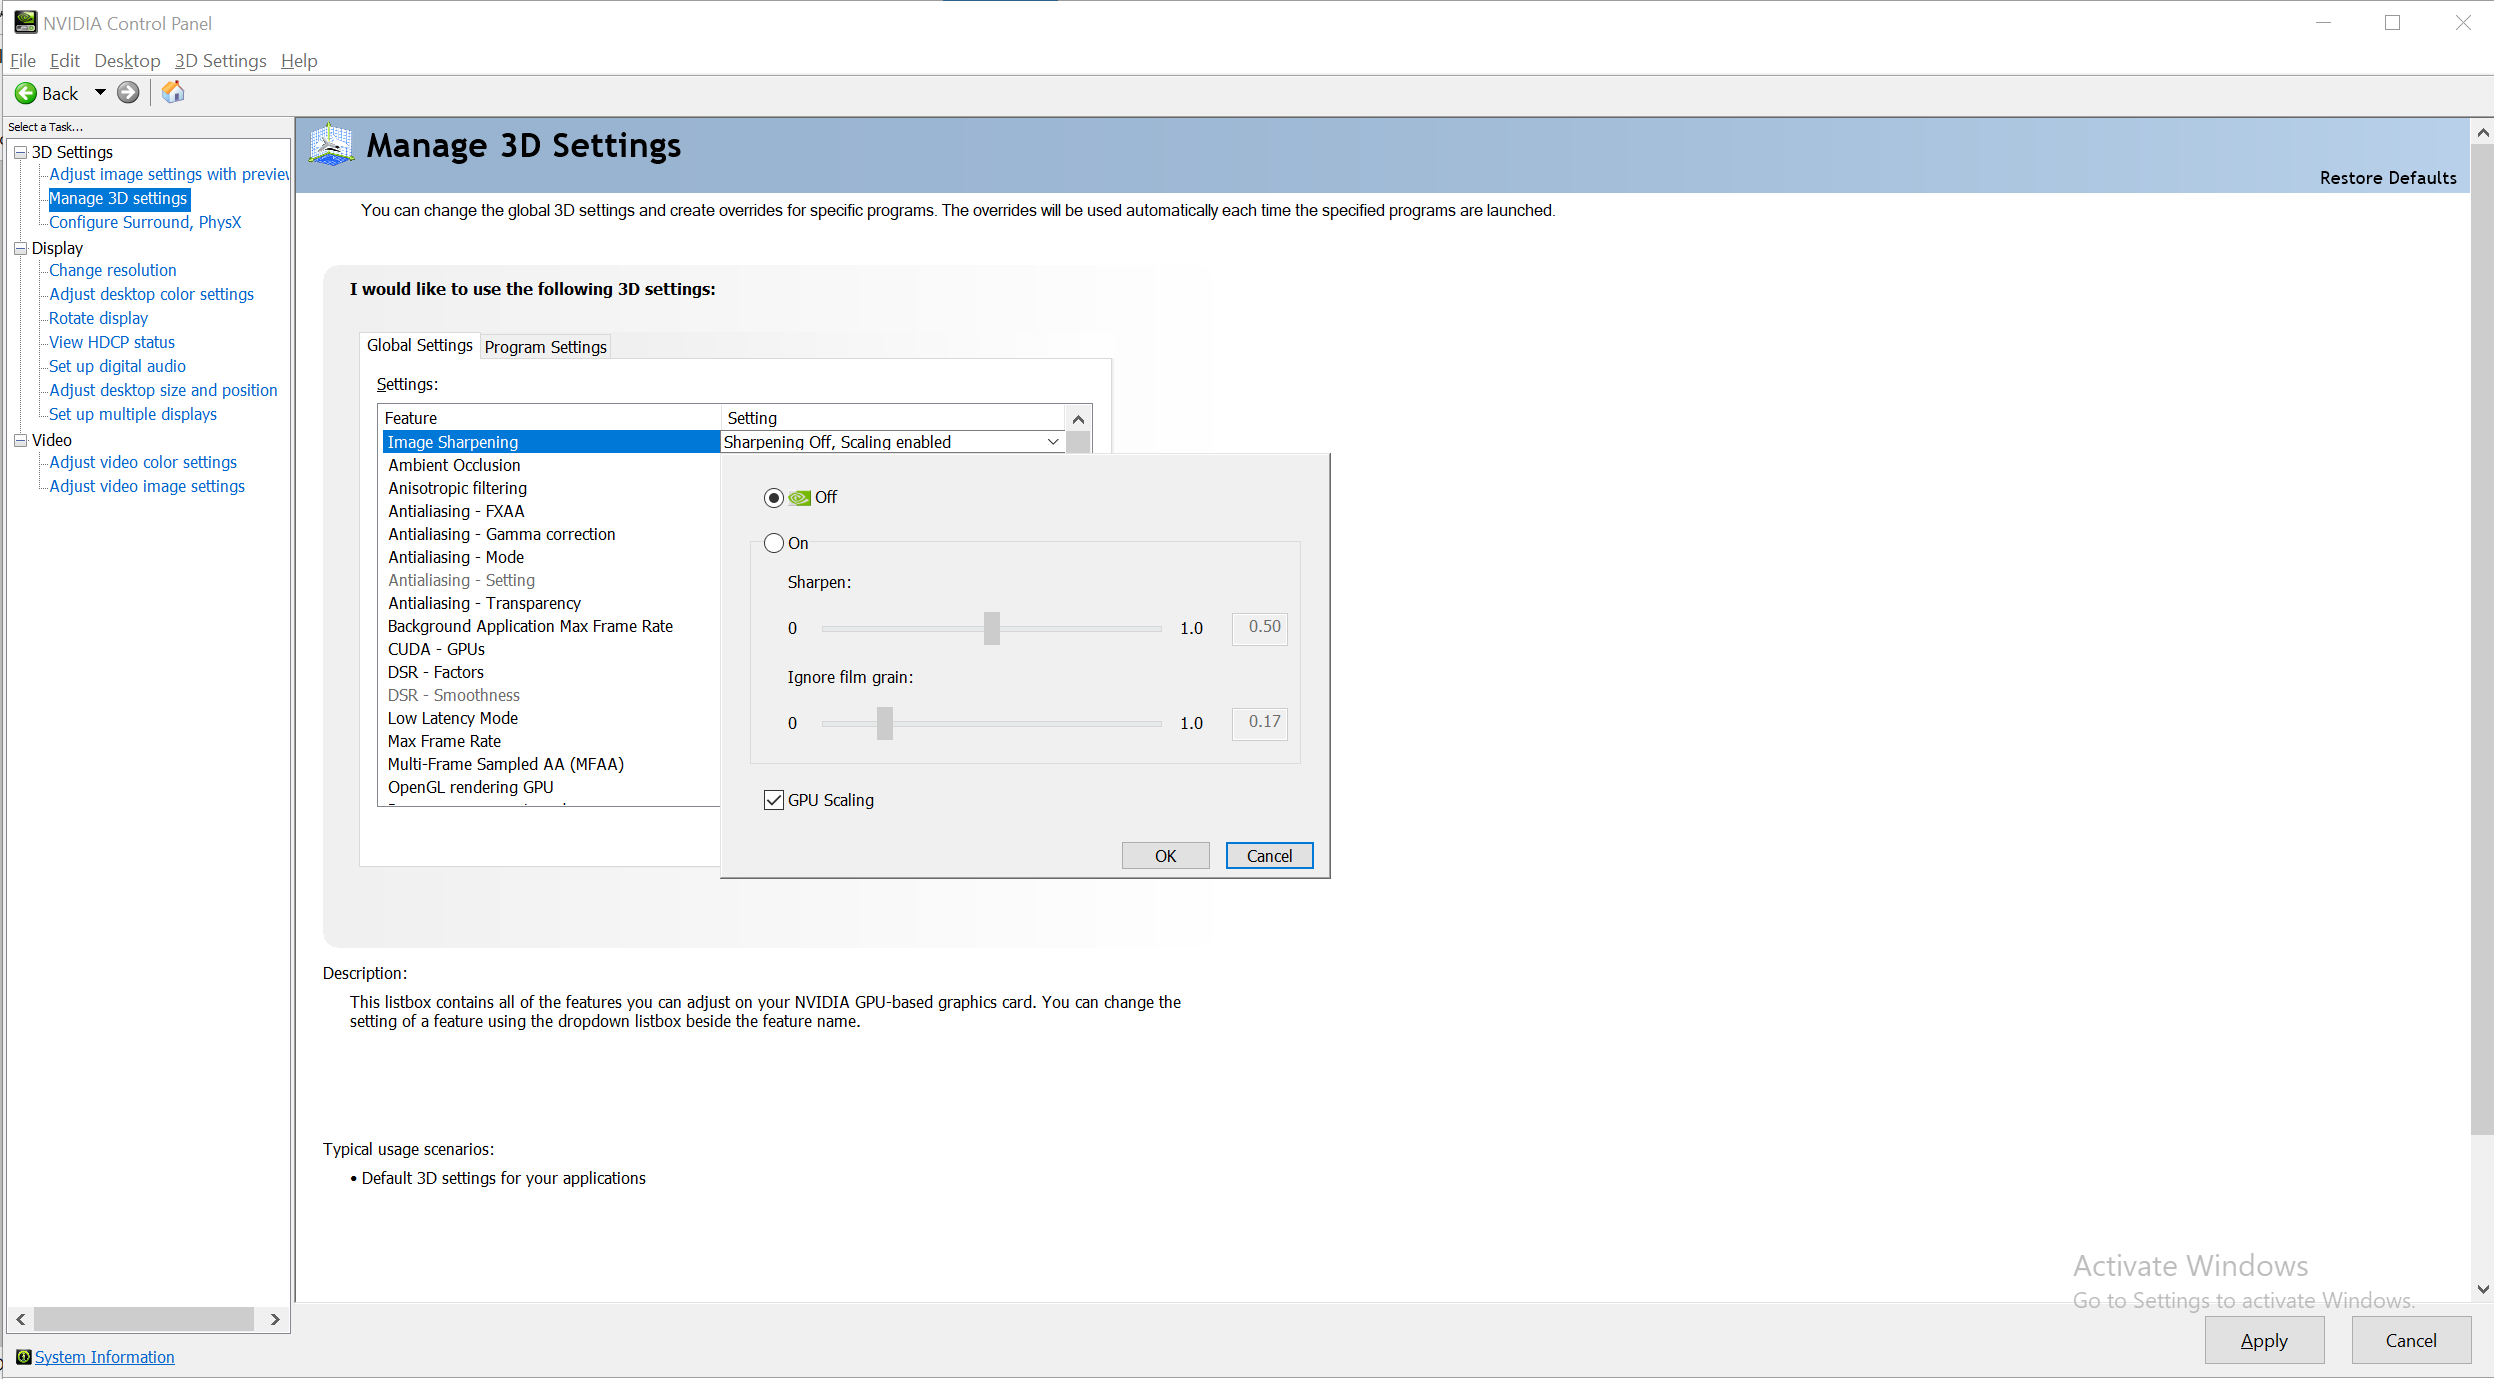The height and width of the screenshot is (1379, 2494).
Task: Click the NVIDIA Control Panel title icon
Action: [25, 22]
